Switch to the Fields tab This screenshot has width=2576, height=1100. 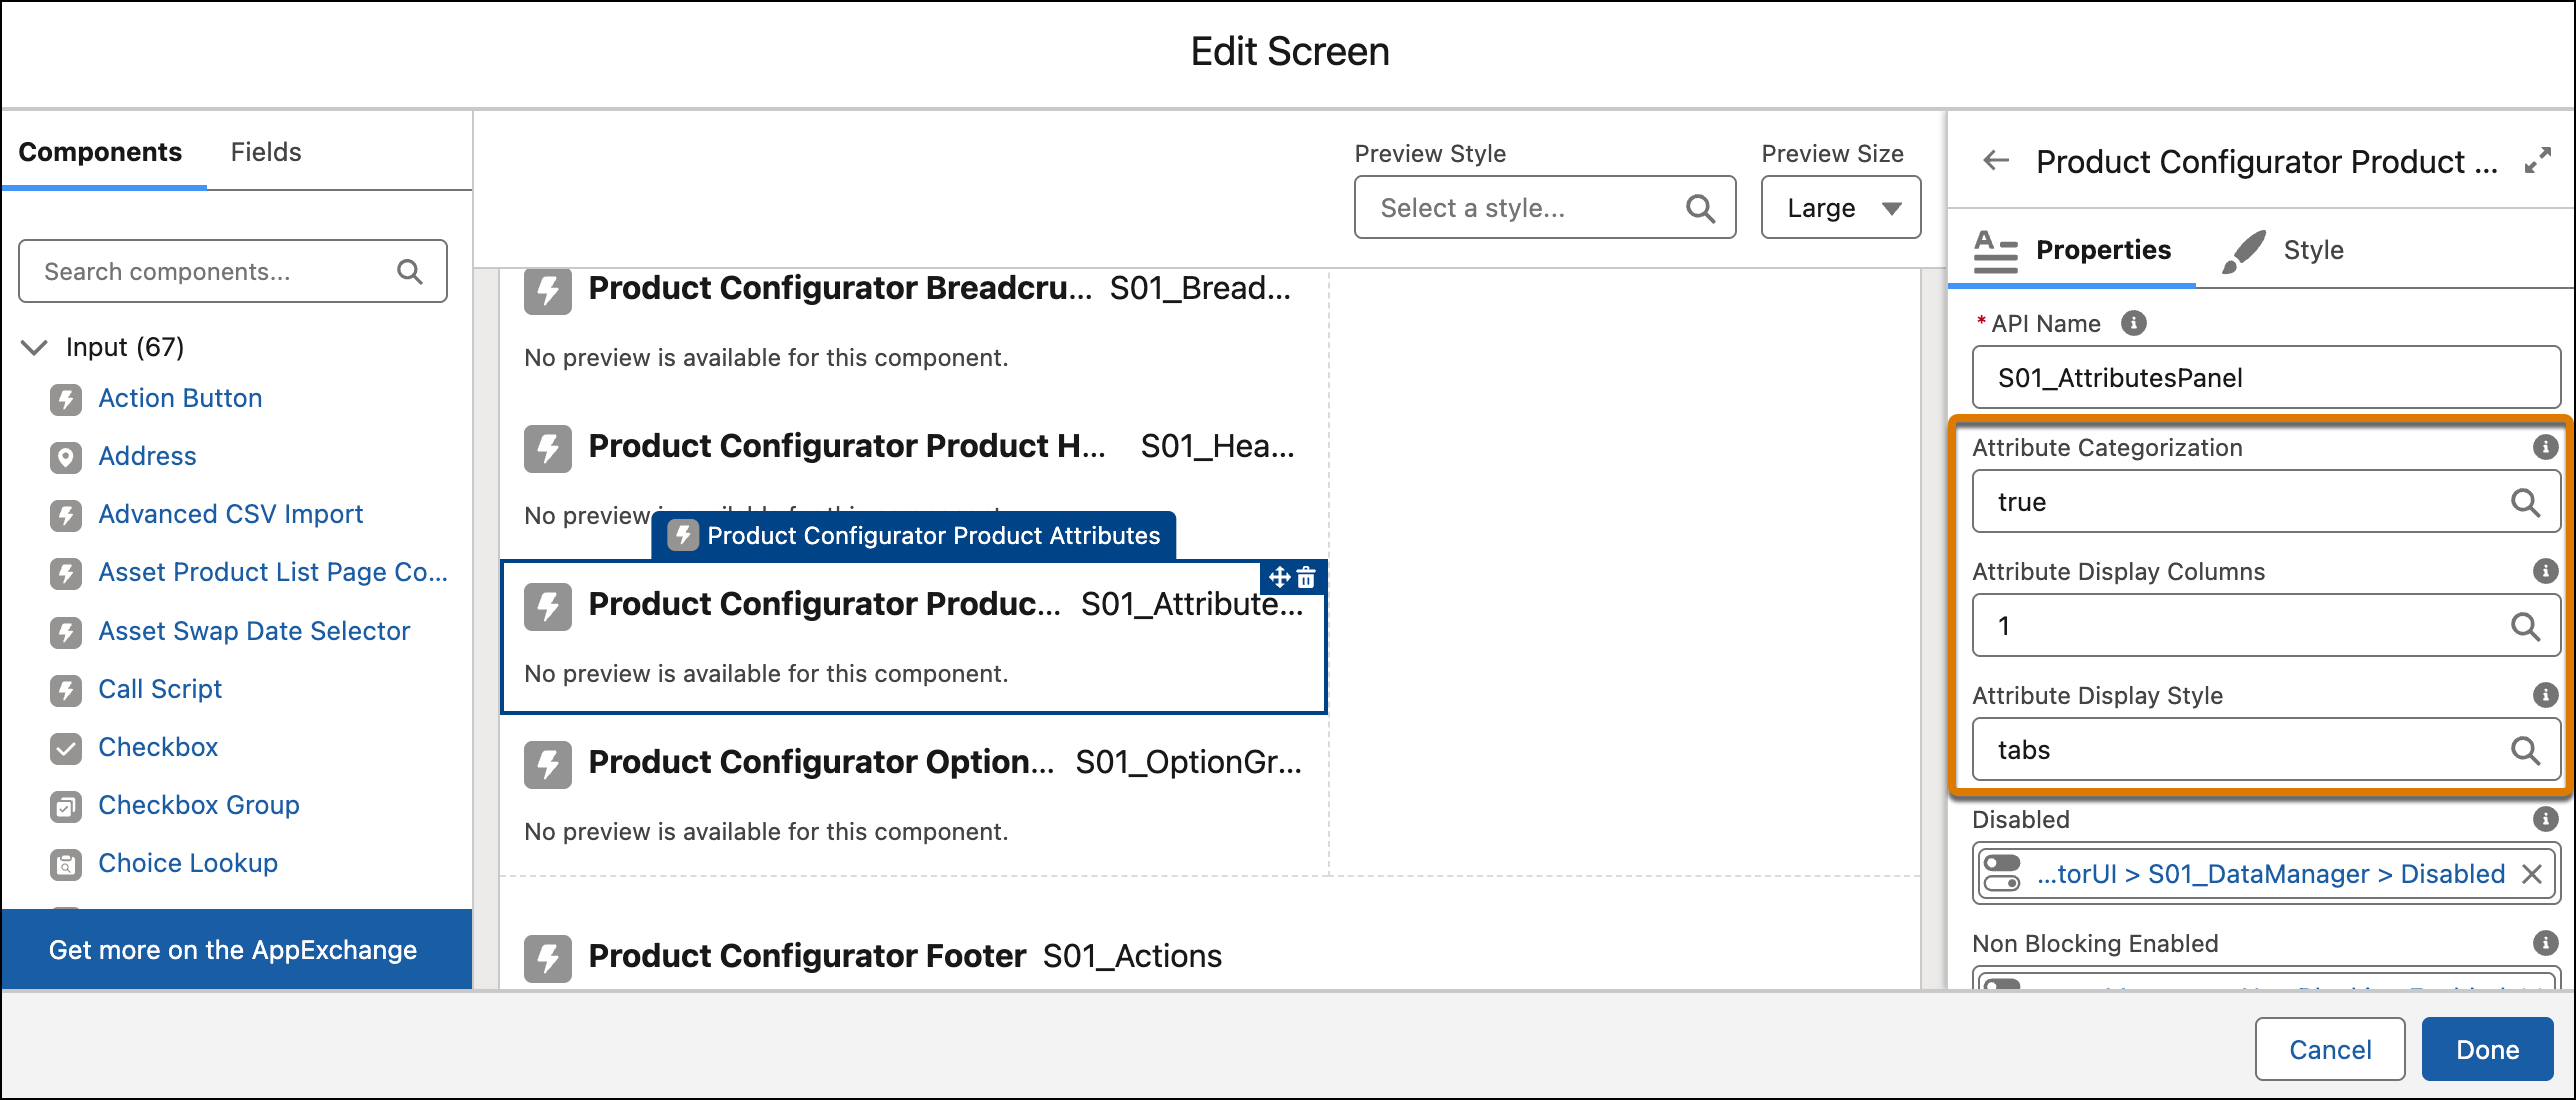pyautogui.click(x=266, y=152)
